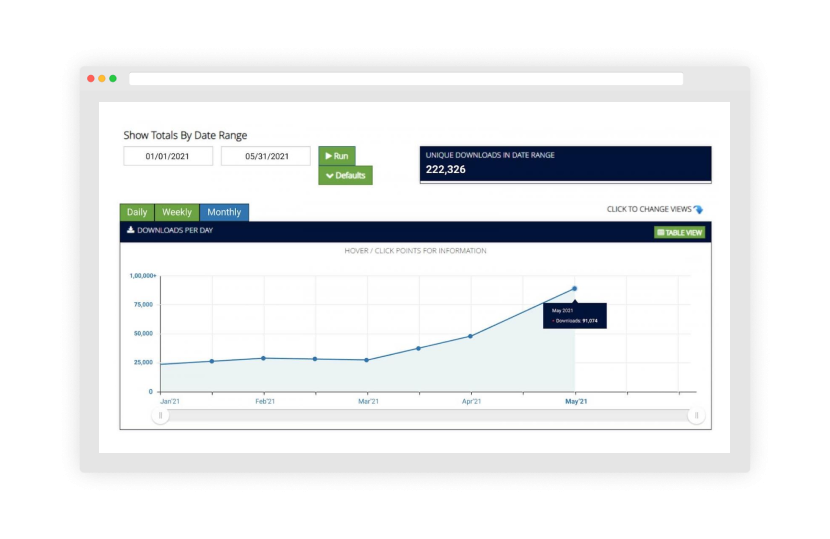The height and width of the screenshot is (539, 830).
Task: Switch to the Weekly tab
Action: [177, 212]
